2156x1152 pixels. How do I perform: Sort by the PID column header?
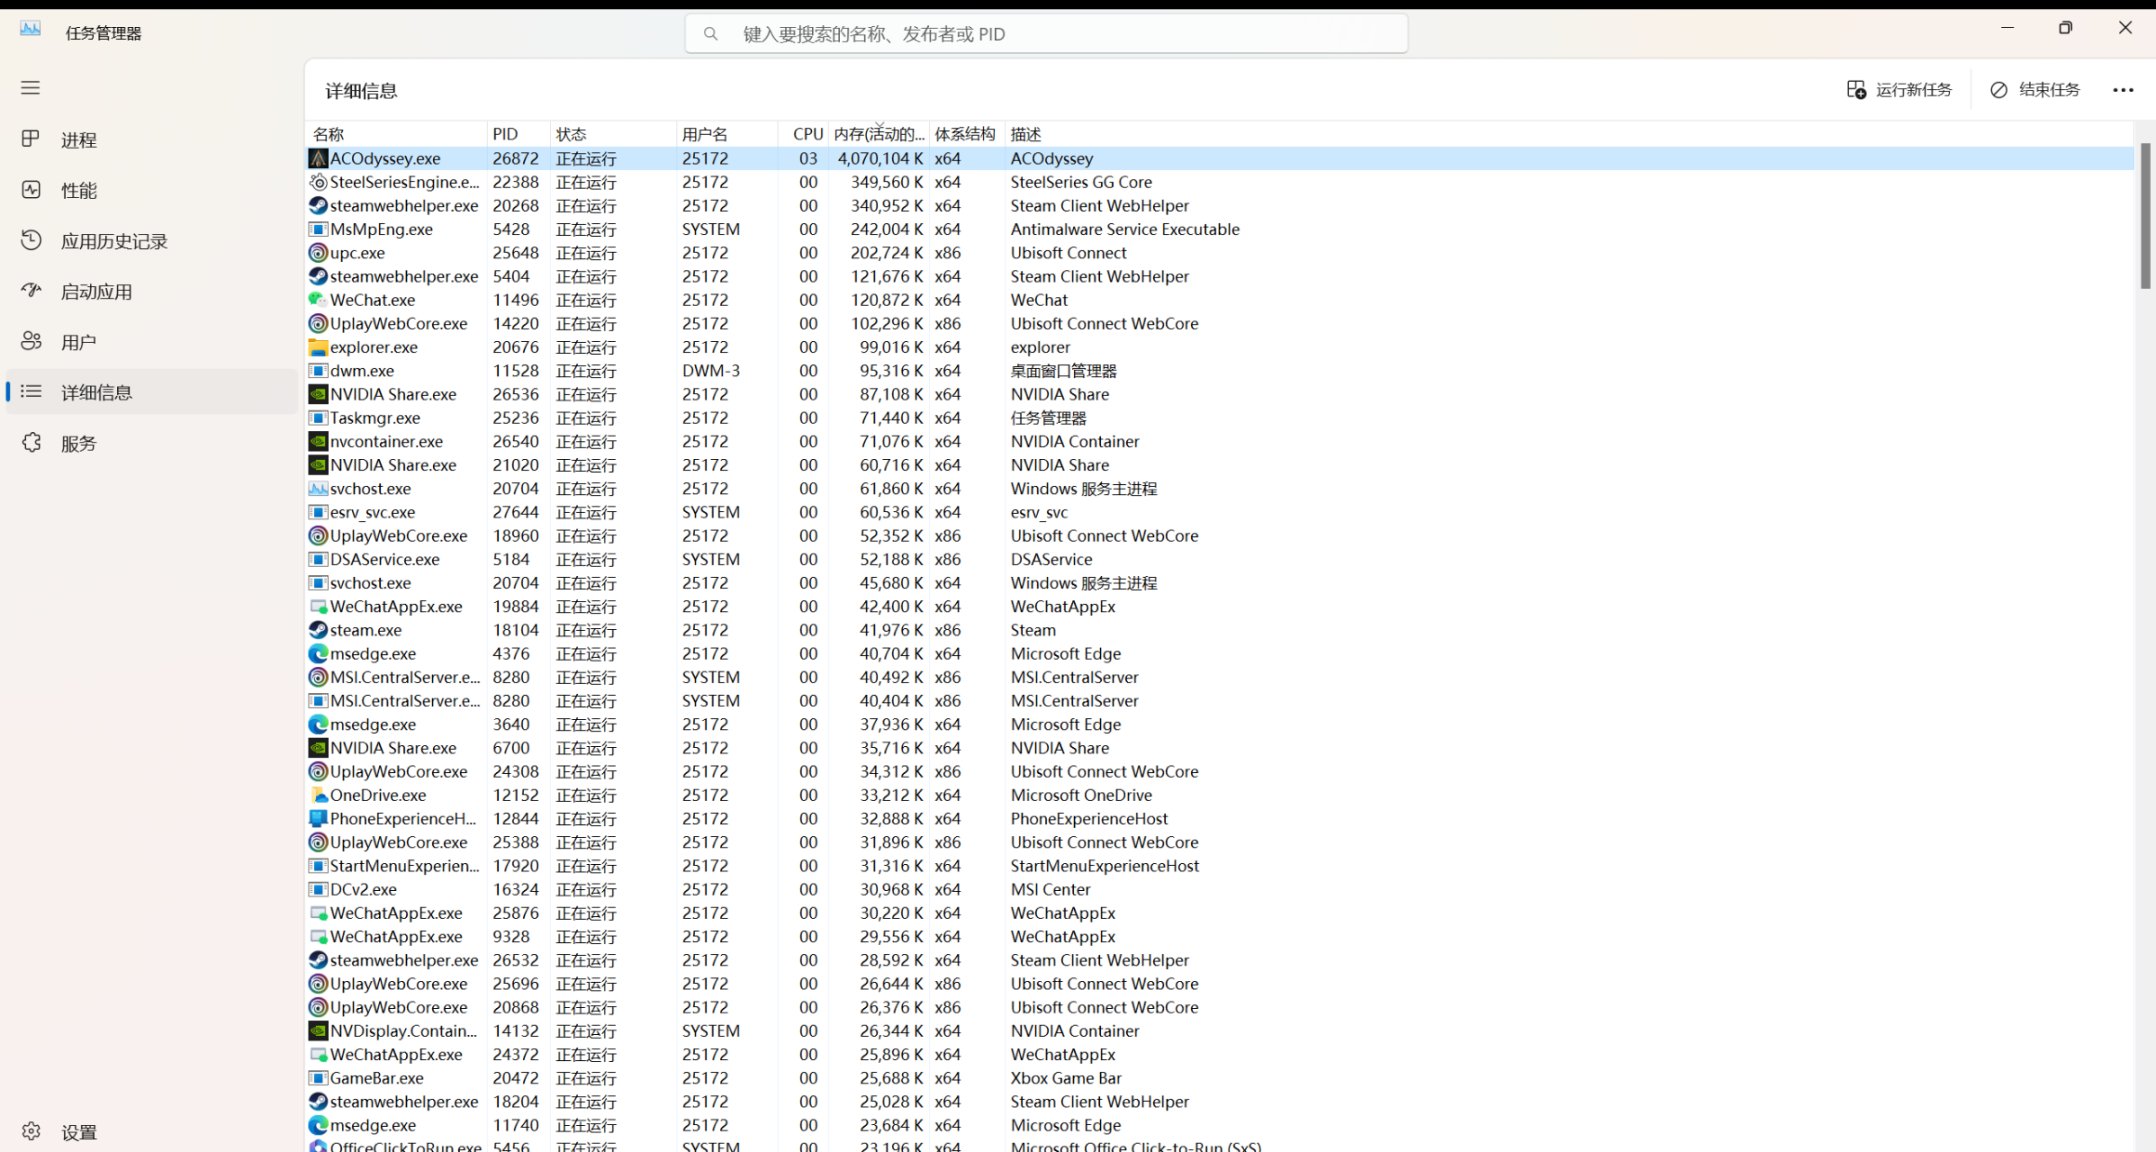tap(518, 134)
